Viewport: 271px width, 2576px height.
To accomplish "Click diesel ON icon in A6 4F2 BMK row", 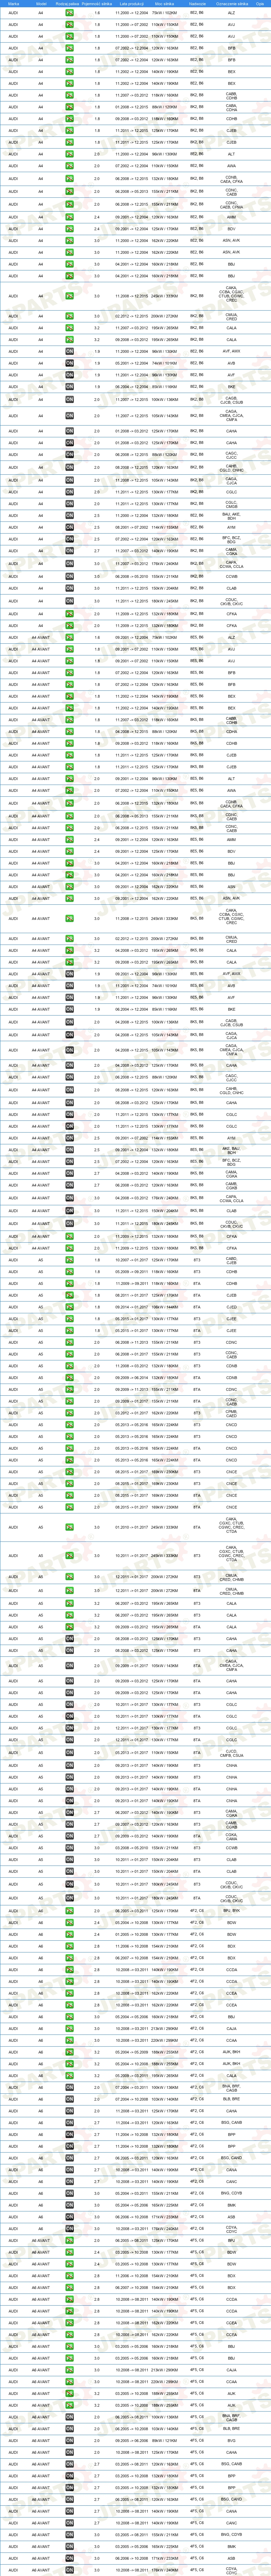I will pyautogui.click(x=69, y=2205).
